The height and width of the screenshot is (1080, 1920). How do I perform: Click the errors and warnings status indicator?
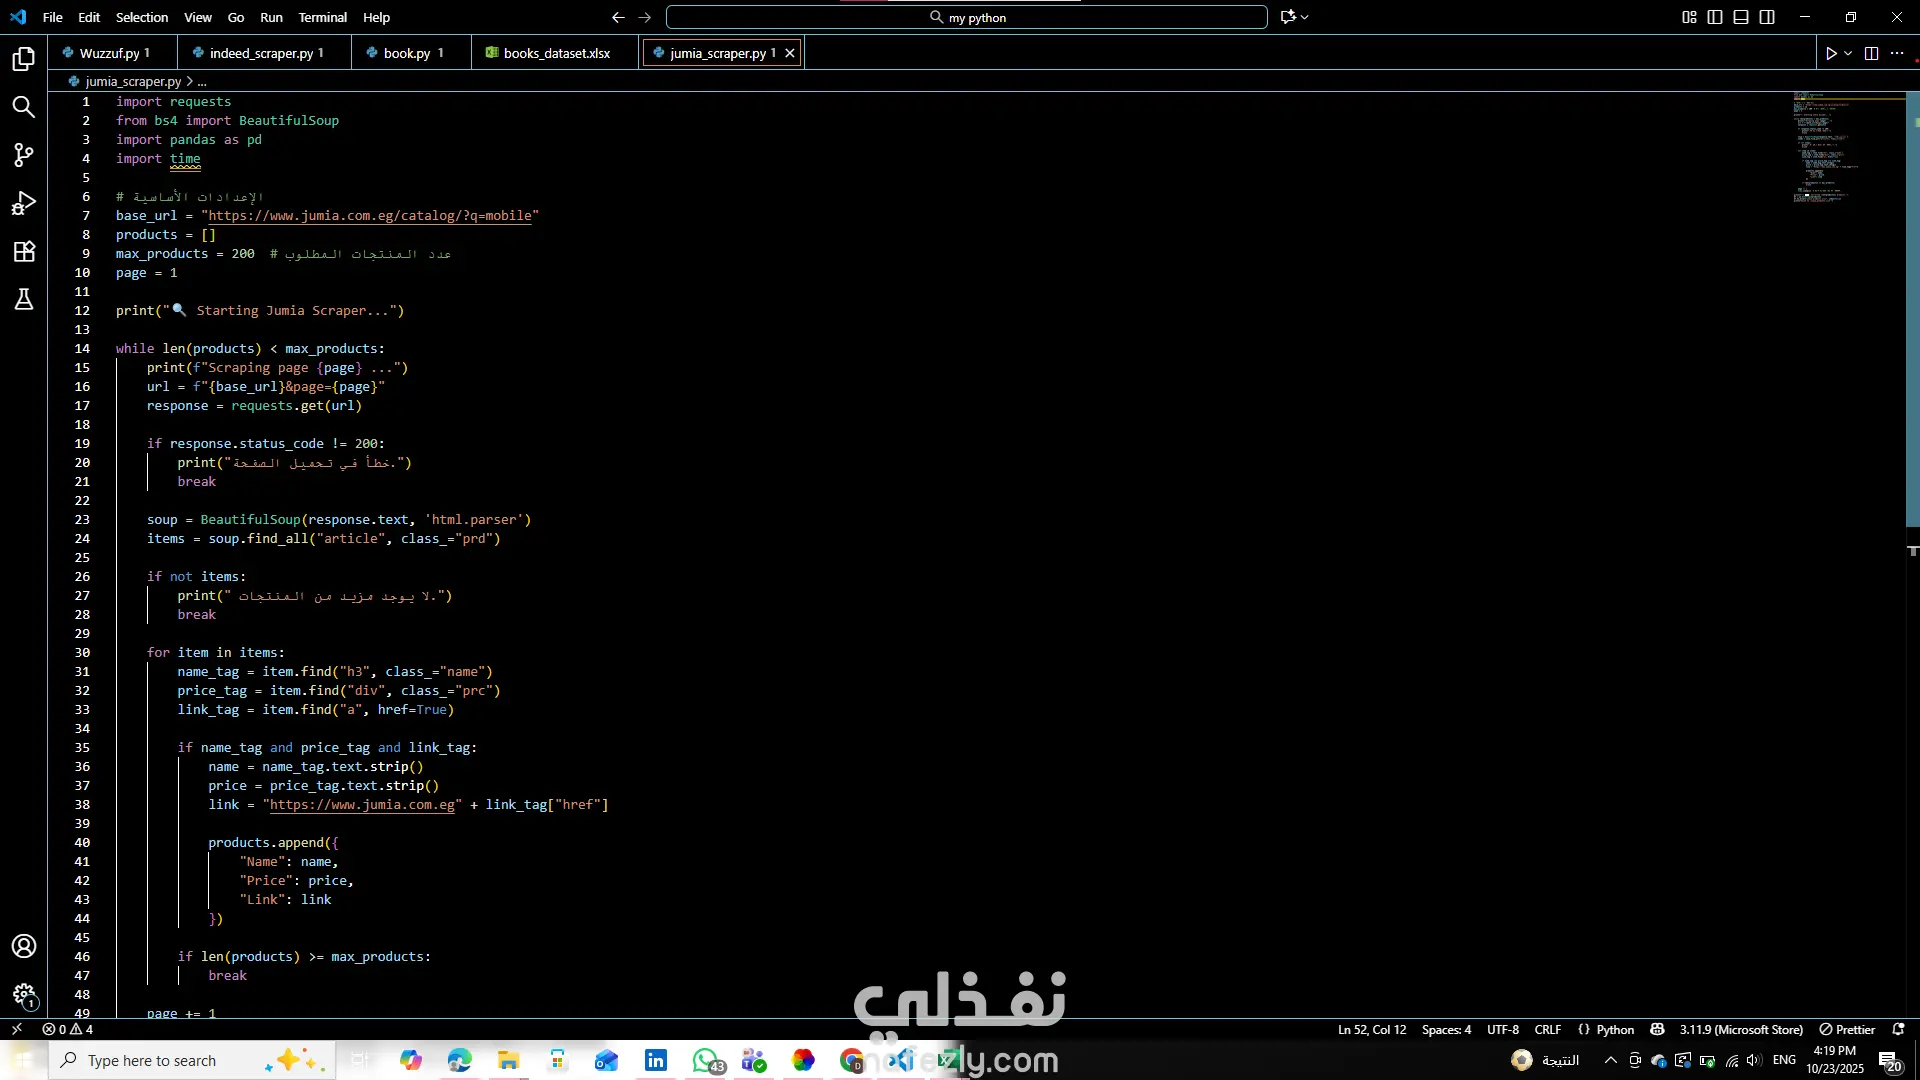point(68,1029)
